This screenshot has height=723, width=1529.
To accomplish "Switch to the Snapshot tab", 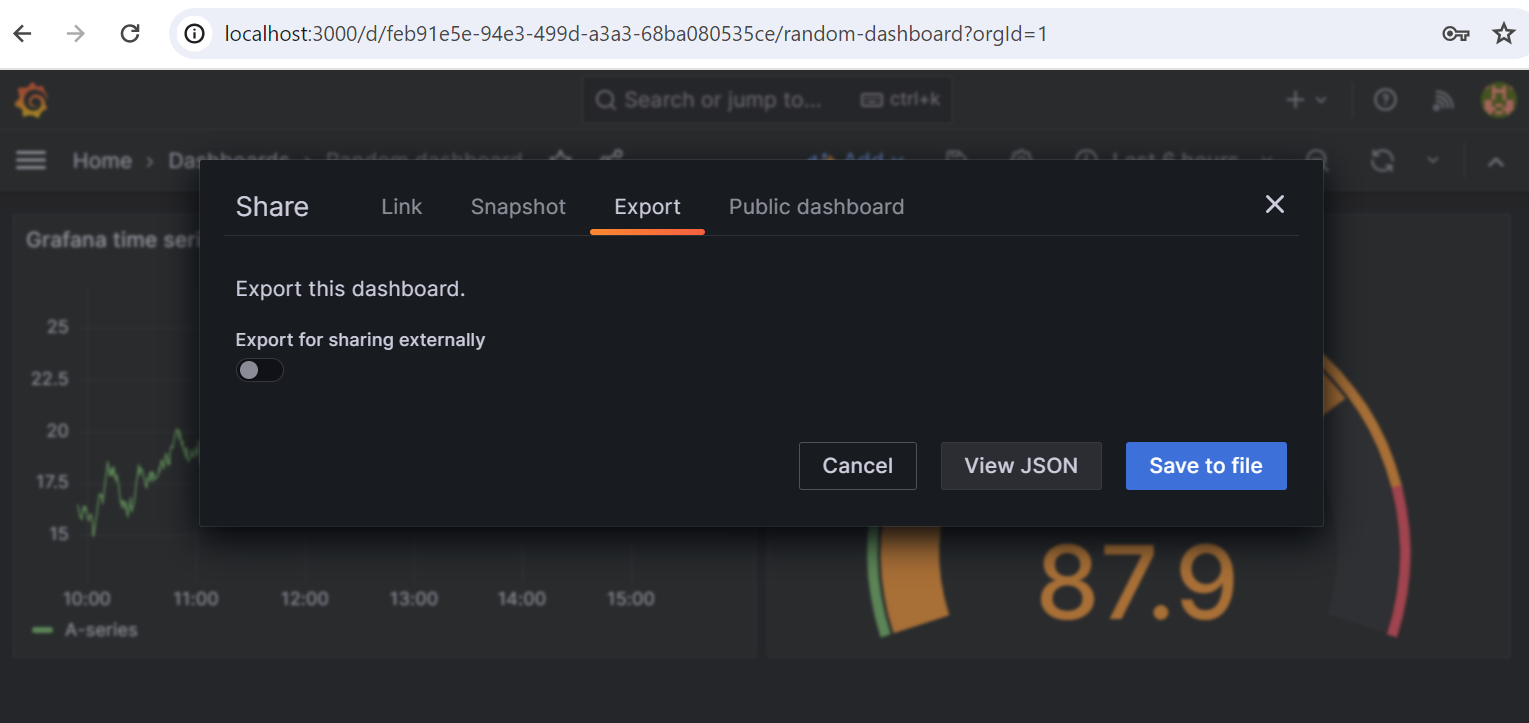I will click(518, 207).
